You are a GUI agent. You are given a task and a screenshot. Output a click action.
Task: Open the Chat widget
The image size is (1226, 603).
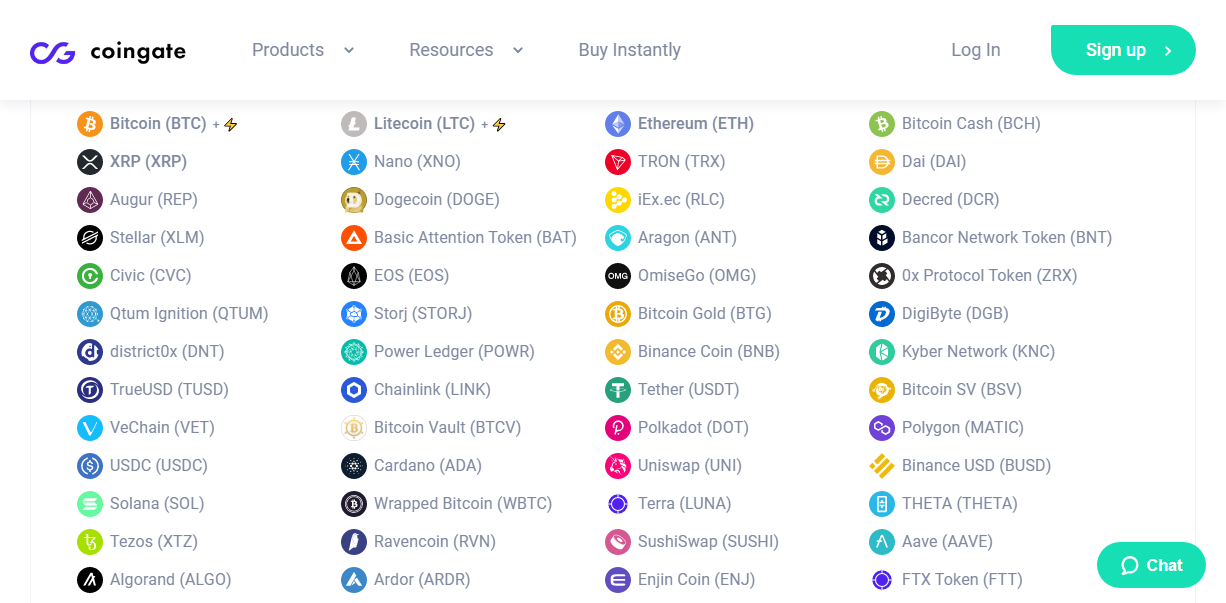pyautogui.click(x=1151, y=565)
